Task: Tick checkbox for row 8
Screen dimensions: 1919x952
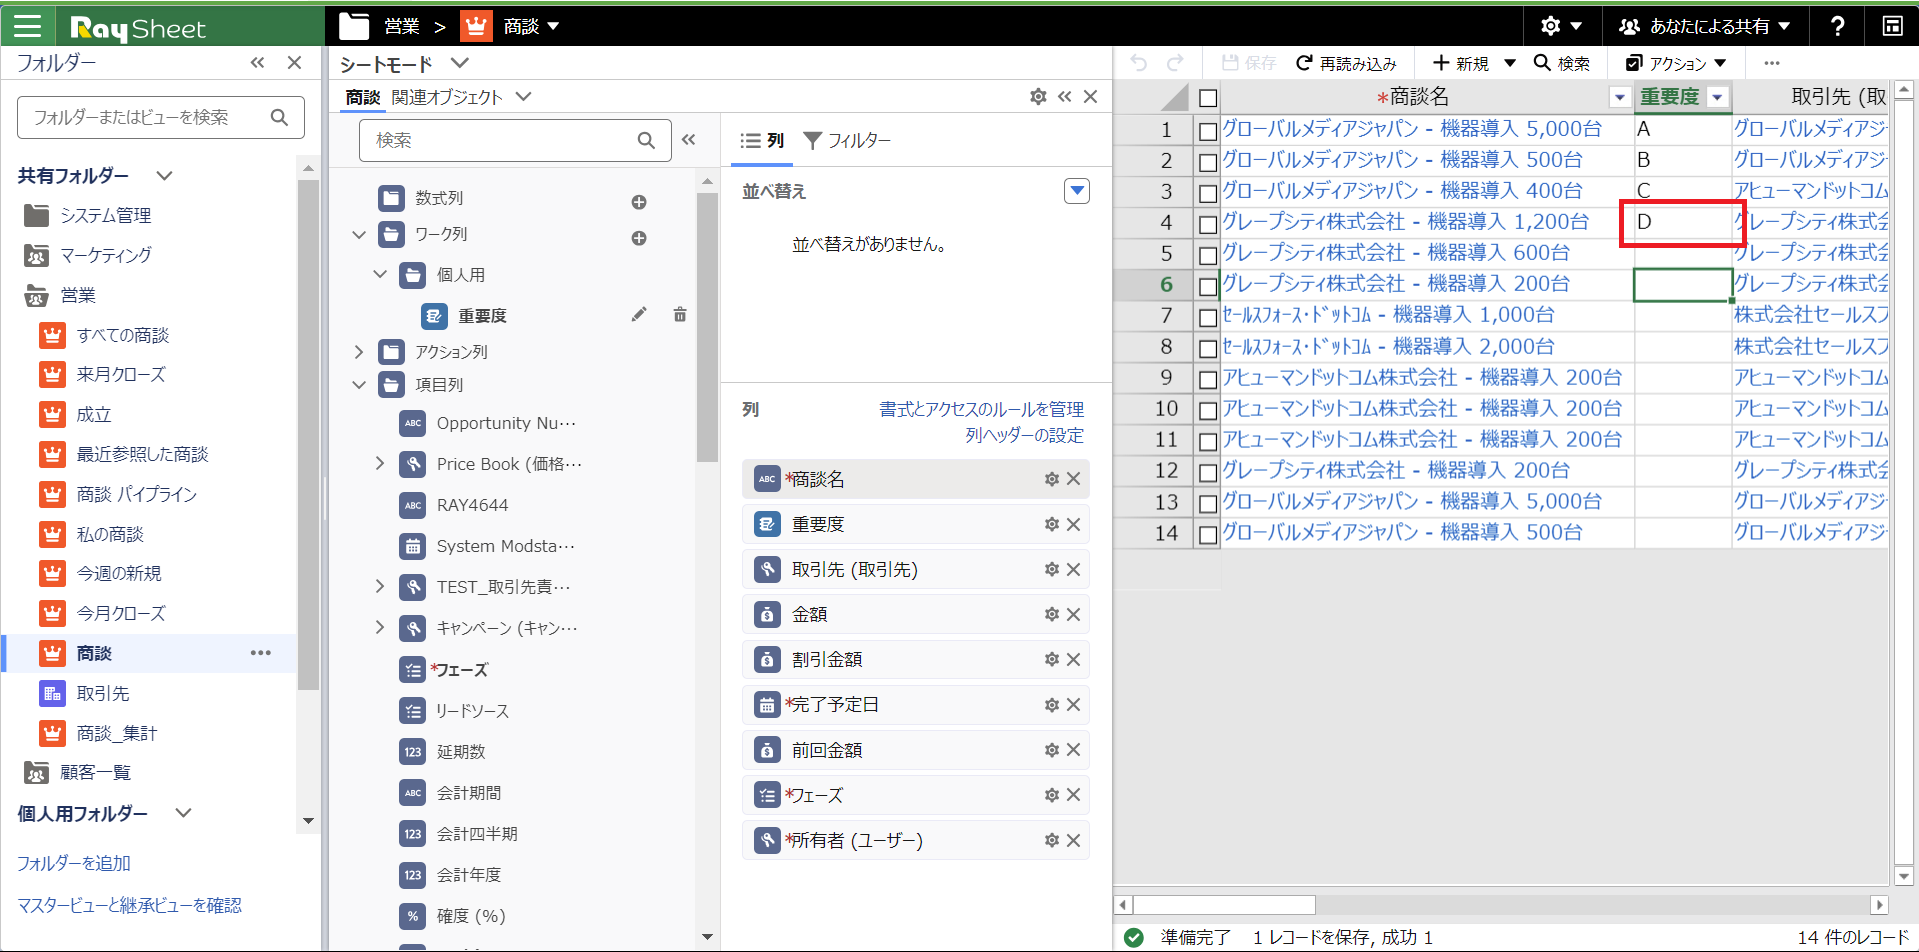Action: (1208, 348)
